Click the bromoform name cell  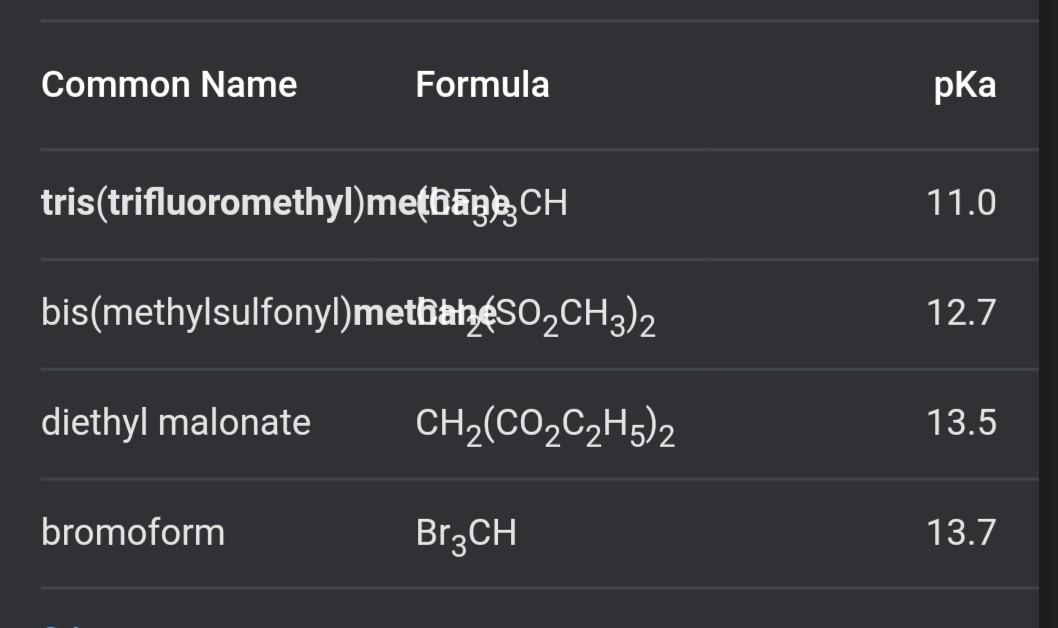pos(133,532)
